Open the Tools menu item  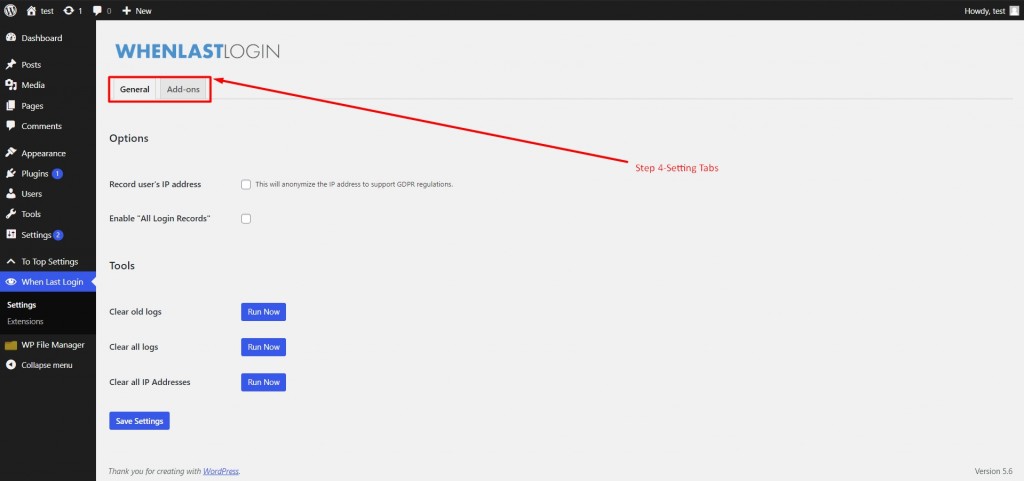click(31, 214)
